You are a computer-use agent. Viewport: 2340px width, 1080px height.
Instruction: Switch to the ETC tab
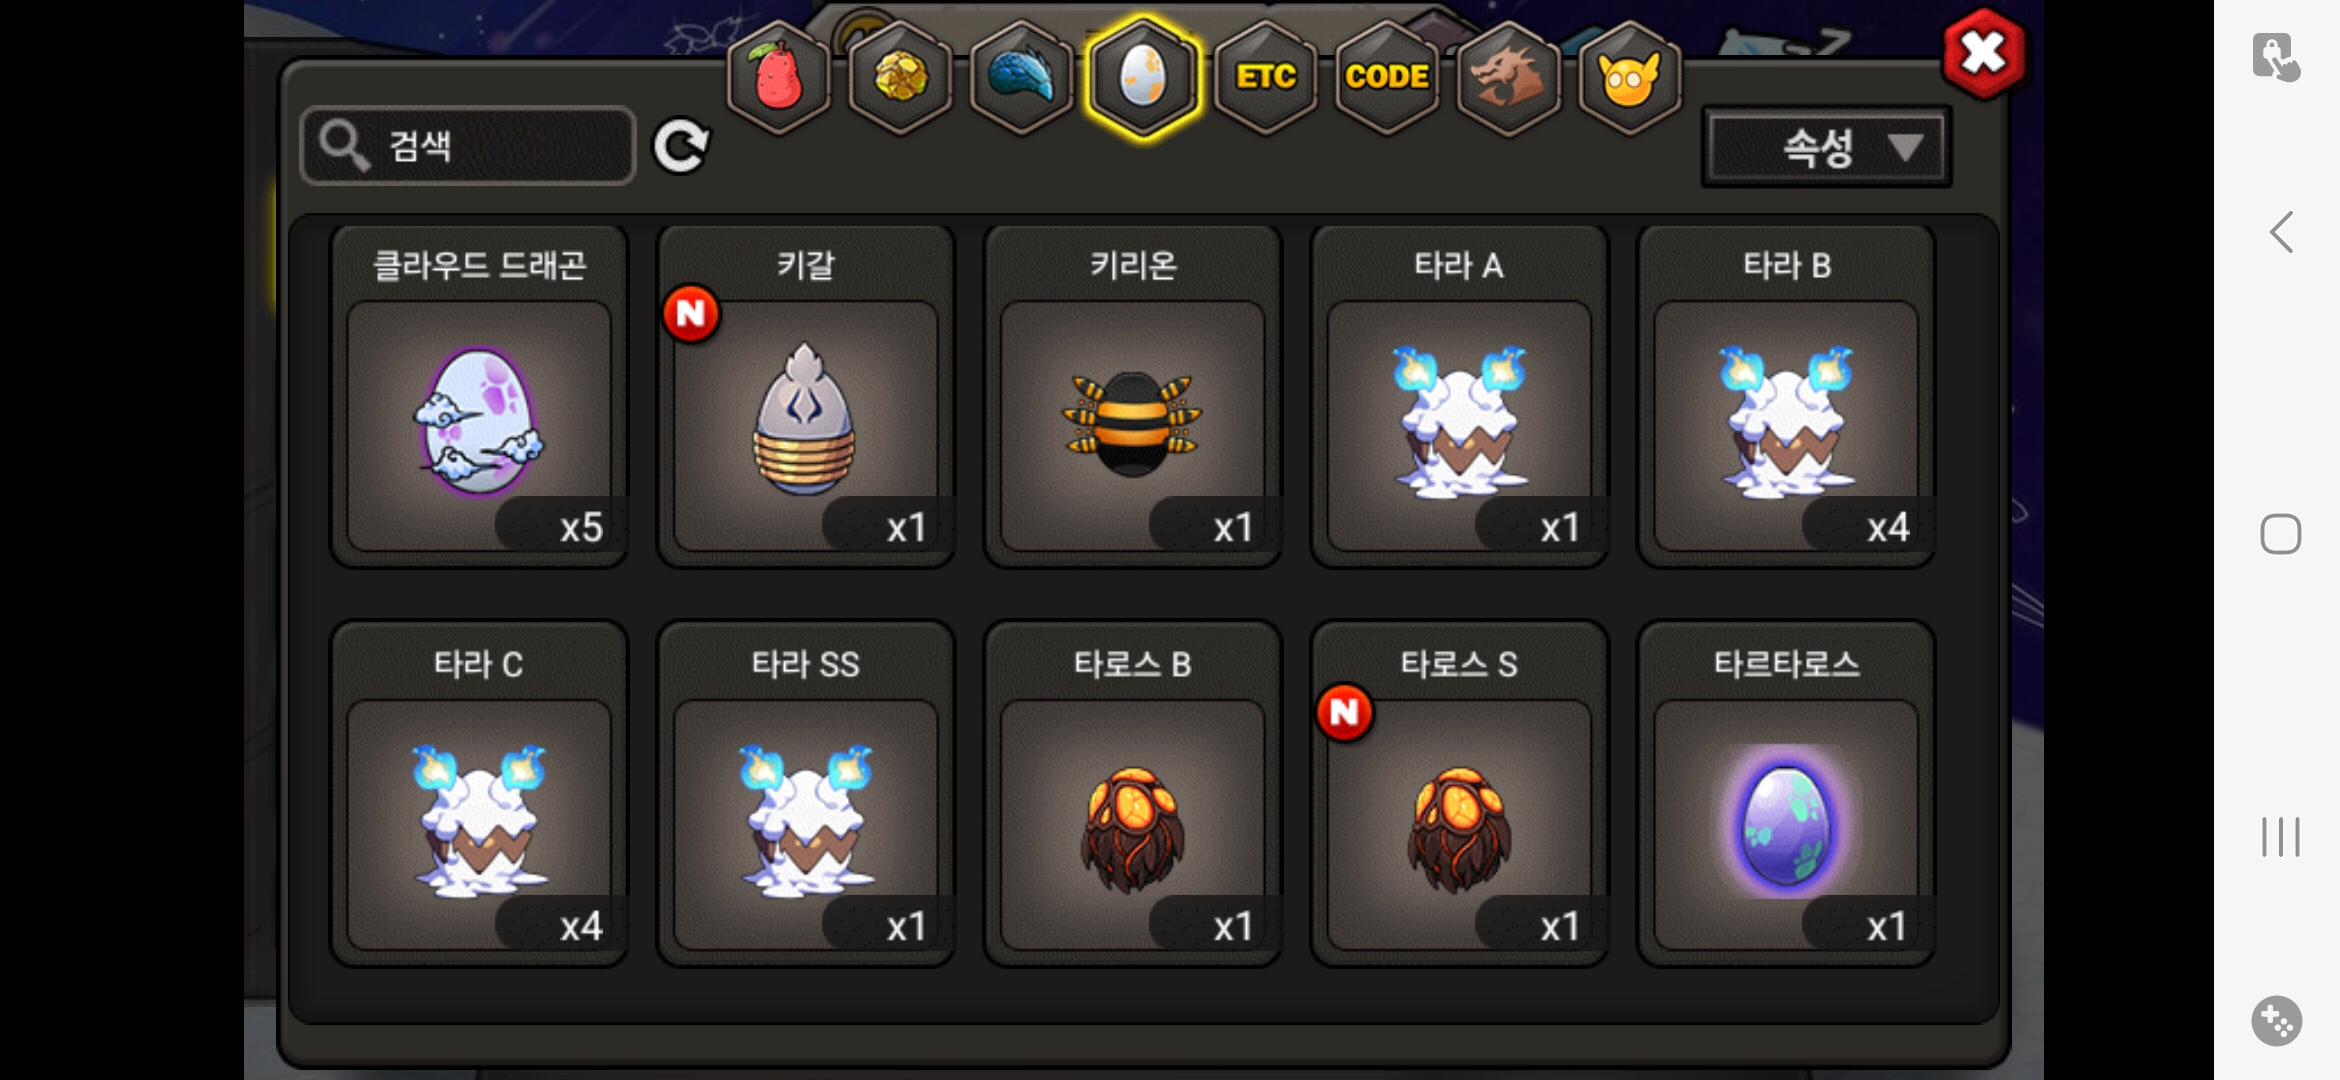pyautogui.click(x=1265, y=77)
